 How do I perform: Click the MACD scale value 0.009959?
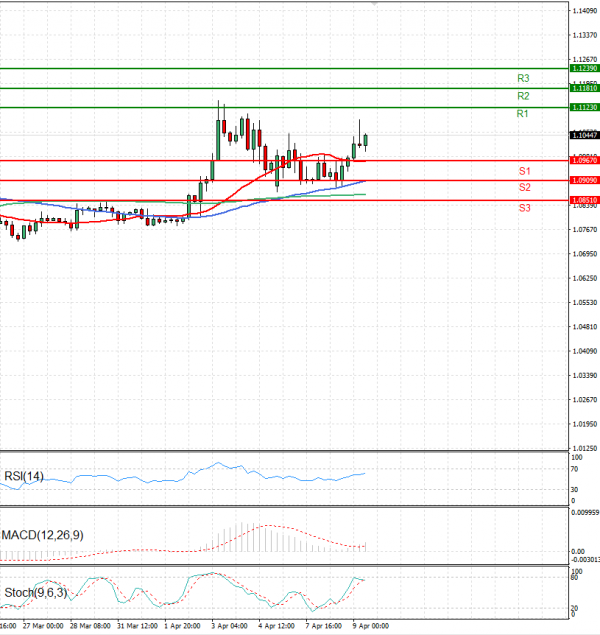point(585,513)
